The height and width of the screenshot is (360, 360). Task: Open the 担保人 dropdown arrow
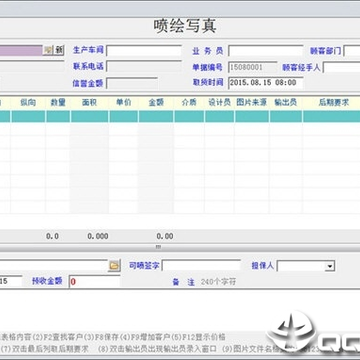click(330, 266)
